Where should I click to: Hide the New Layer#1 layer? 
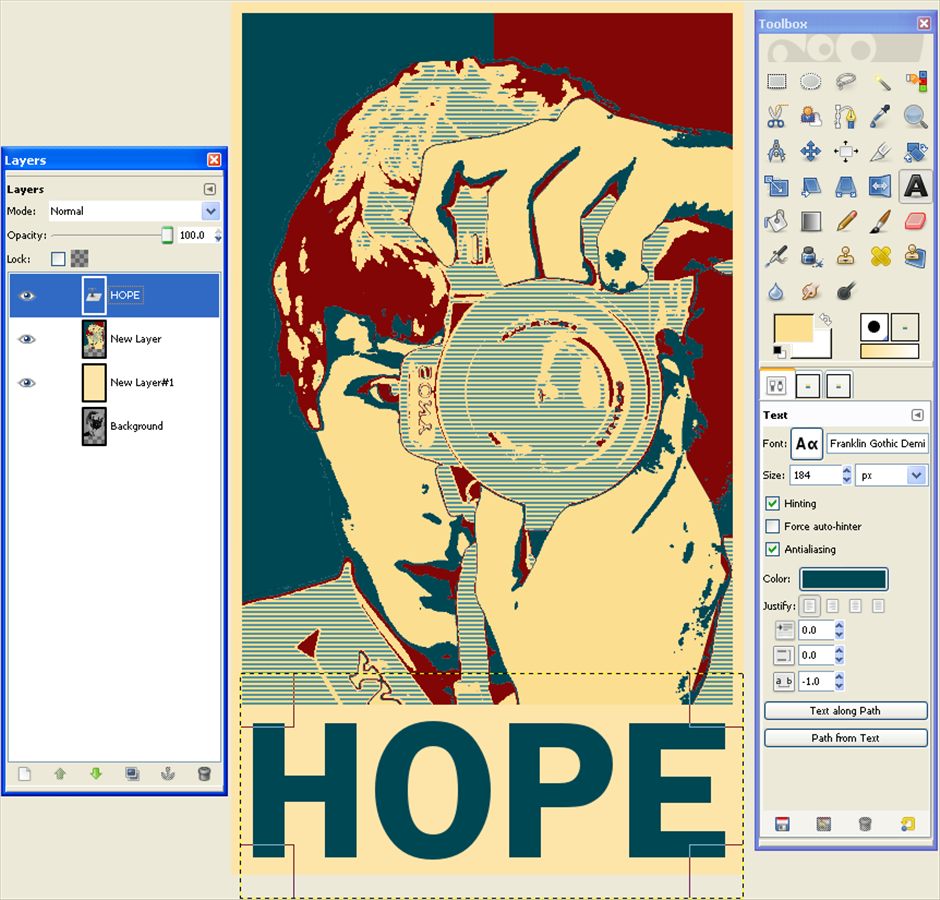click(26, 383)
